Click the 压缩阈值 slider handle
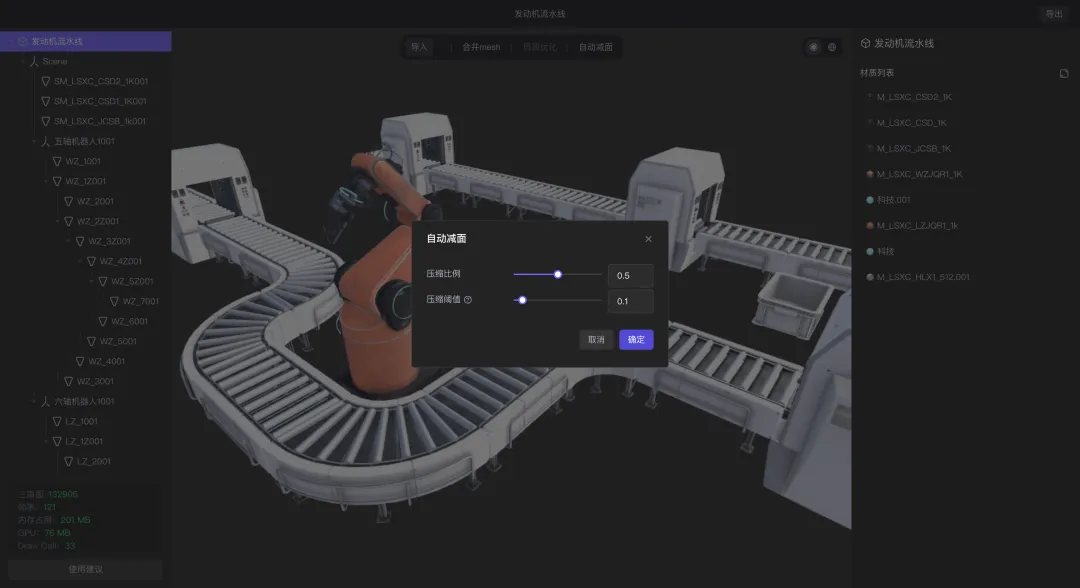 pos(522,300)
